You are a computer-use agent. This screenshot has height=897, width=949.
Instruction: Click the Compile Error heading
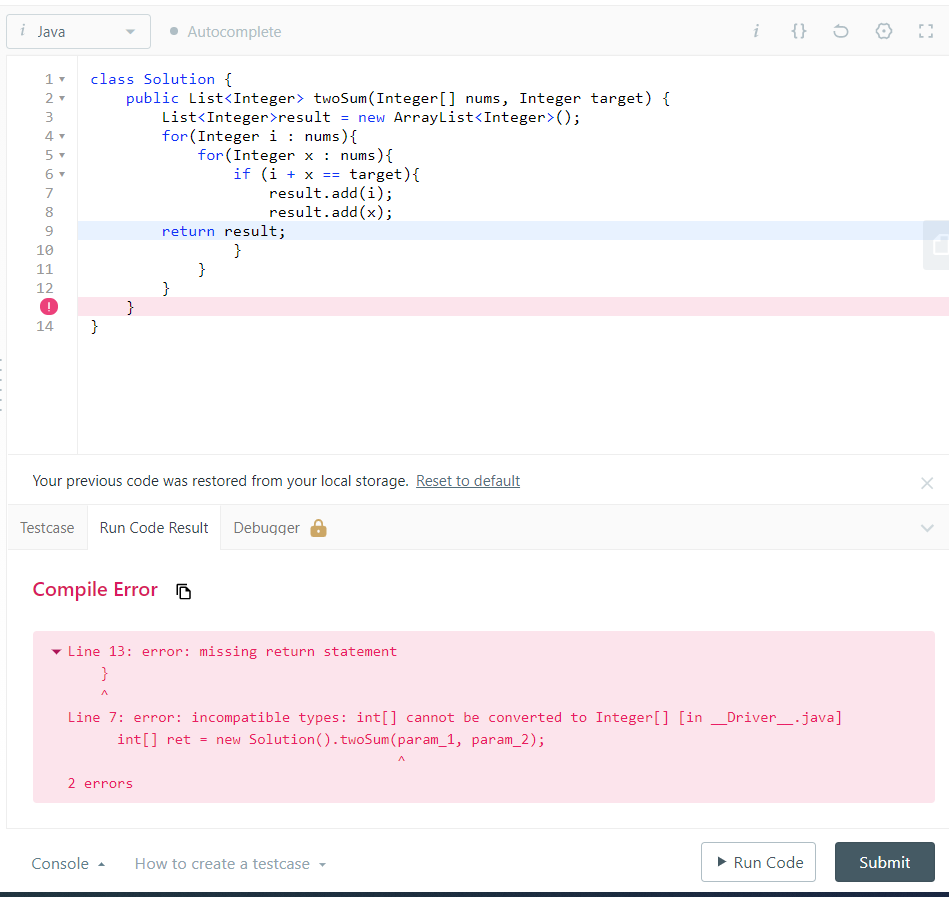[95, 590]
